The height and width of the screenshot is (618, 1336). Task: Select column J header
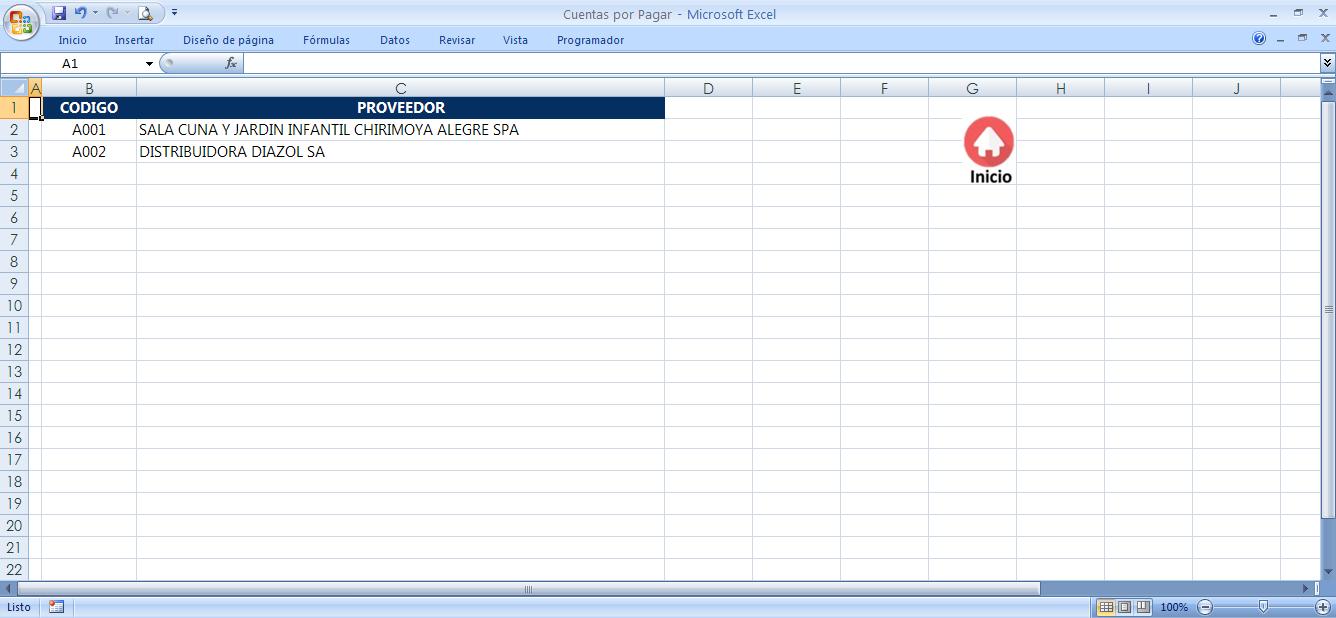pos(1236,88)
